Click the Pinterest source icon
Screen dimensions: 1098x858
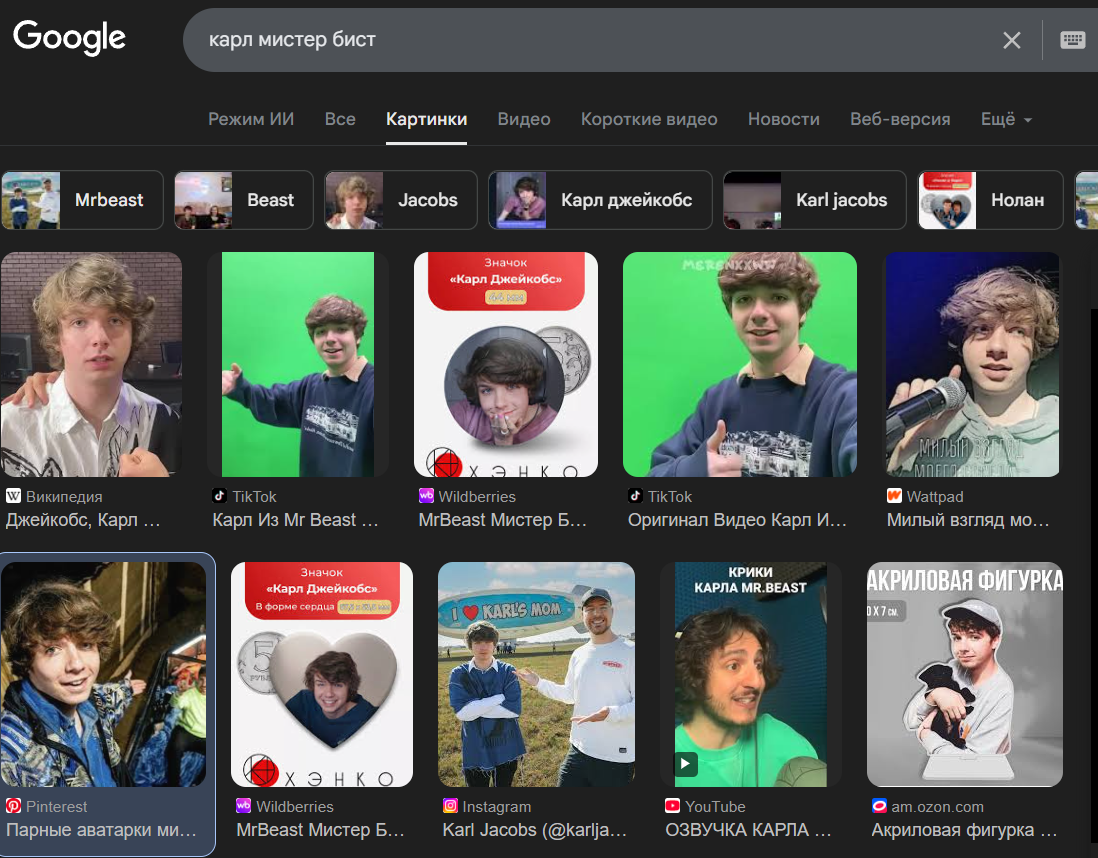13,806
